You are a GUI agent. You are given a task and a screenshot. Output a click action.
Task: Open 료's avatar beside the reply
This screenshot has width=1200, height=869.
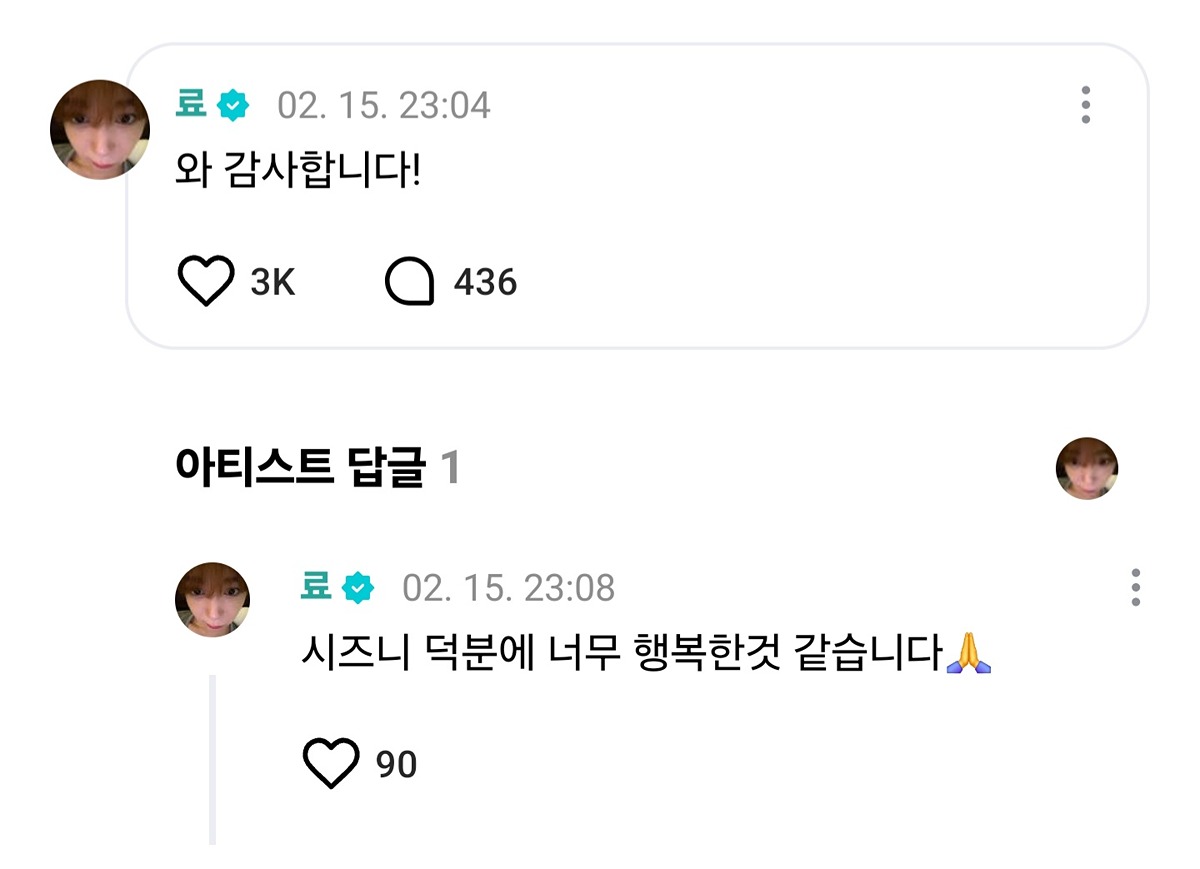[x=212, y=599]
